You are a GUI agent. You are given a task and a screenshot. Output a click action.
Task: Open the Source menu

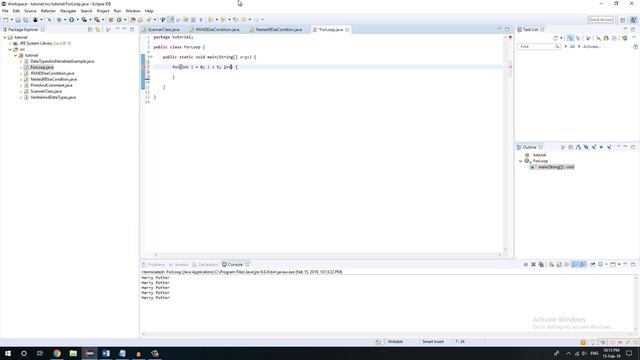click(x=30, y=11)
